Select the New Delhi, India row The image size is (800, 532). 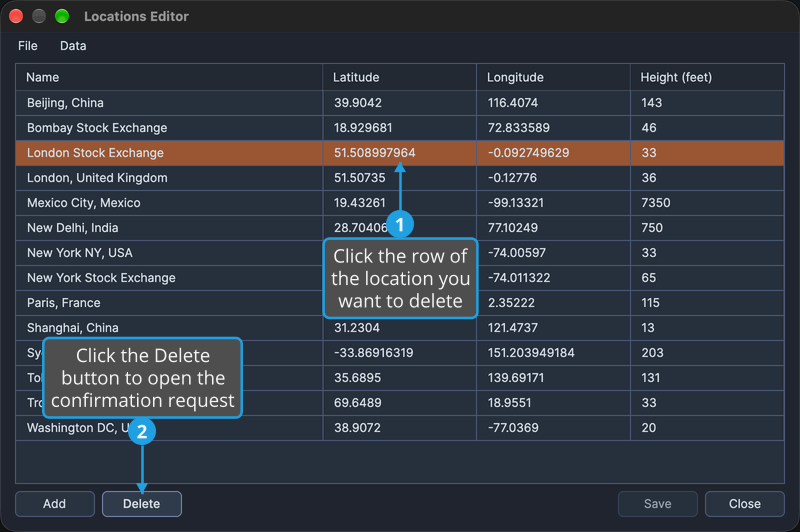[x=399, y=228]
